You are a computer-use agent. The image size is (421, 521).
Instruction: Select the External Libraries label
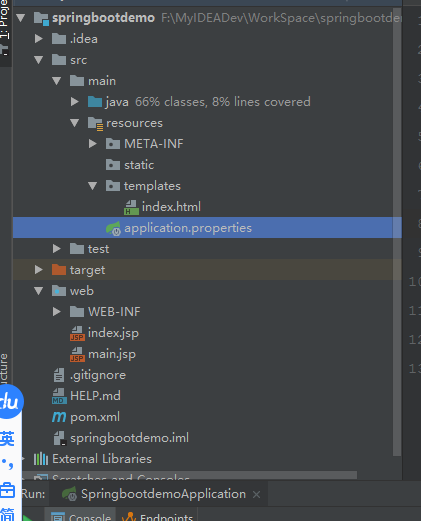pos(102,459)
